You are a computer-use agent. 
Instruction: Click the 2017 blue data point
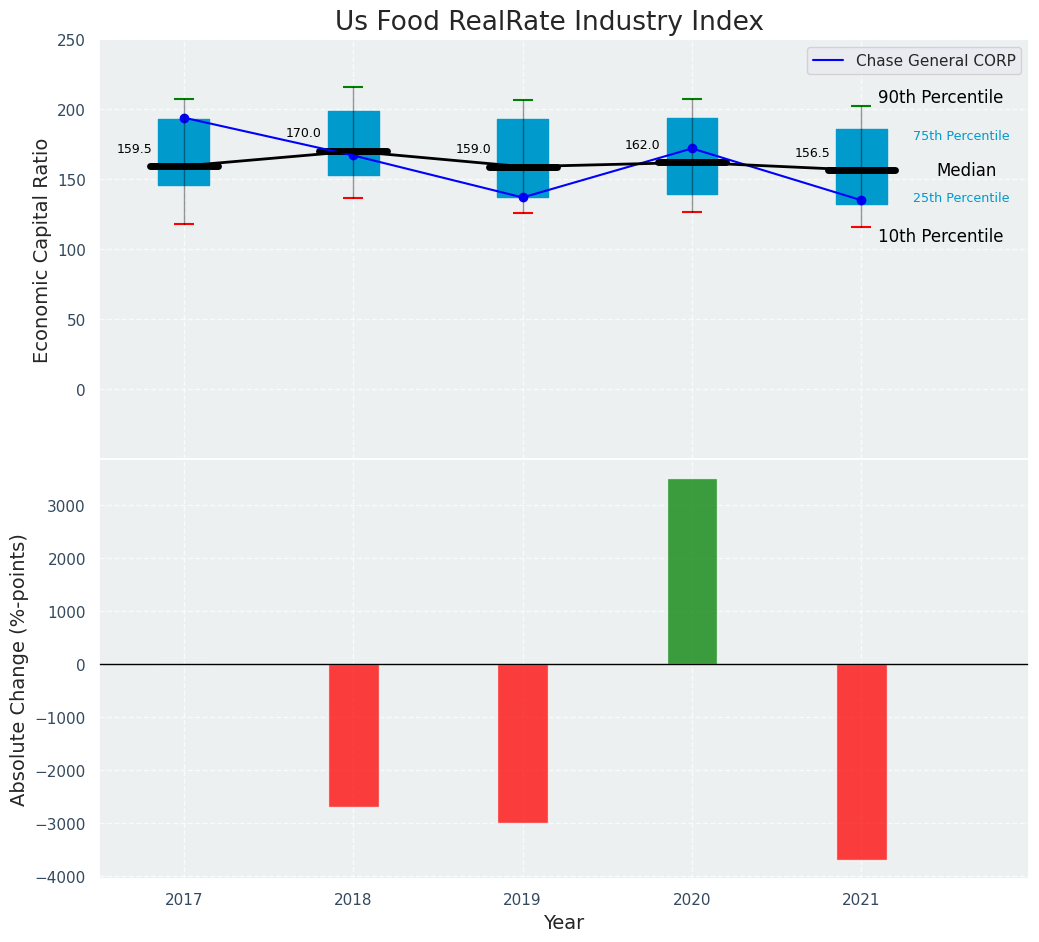coord(184,118)
